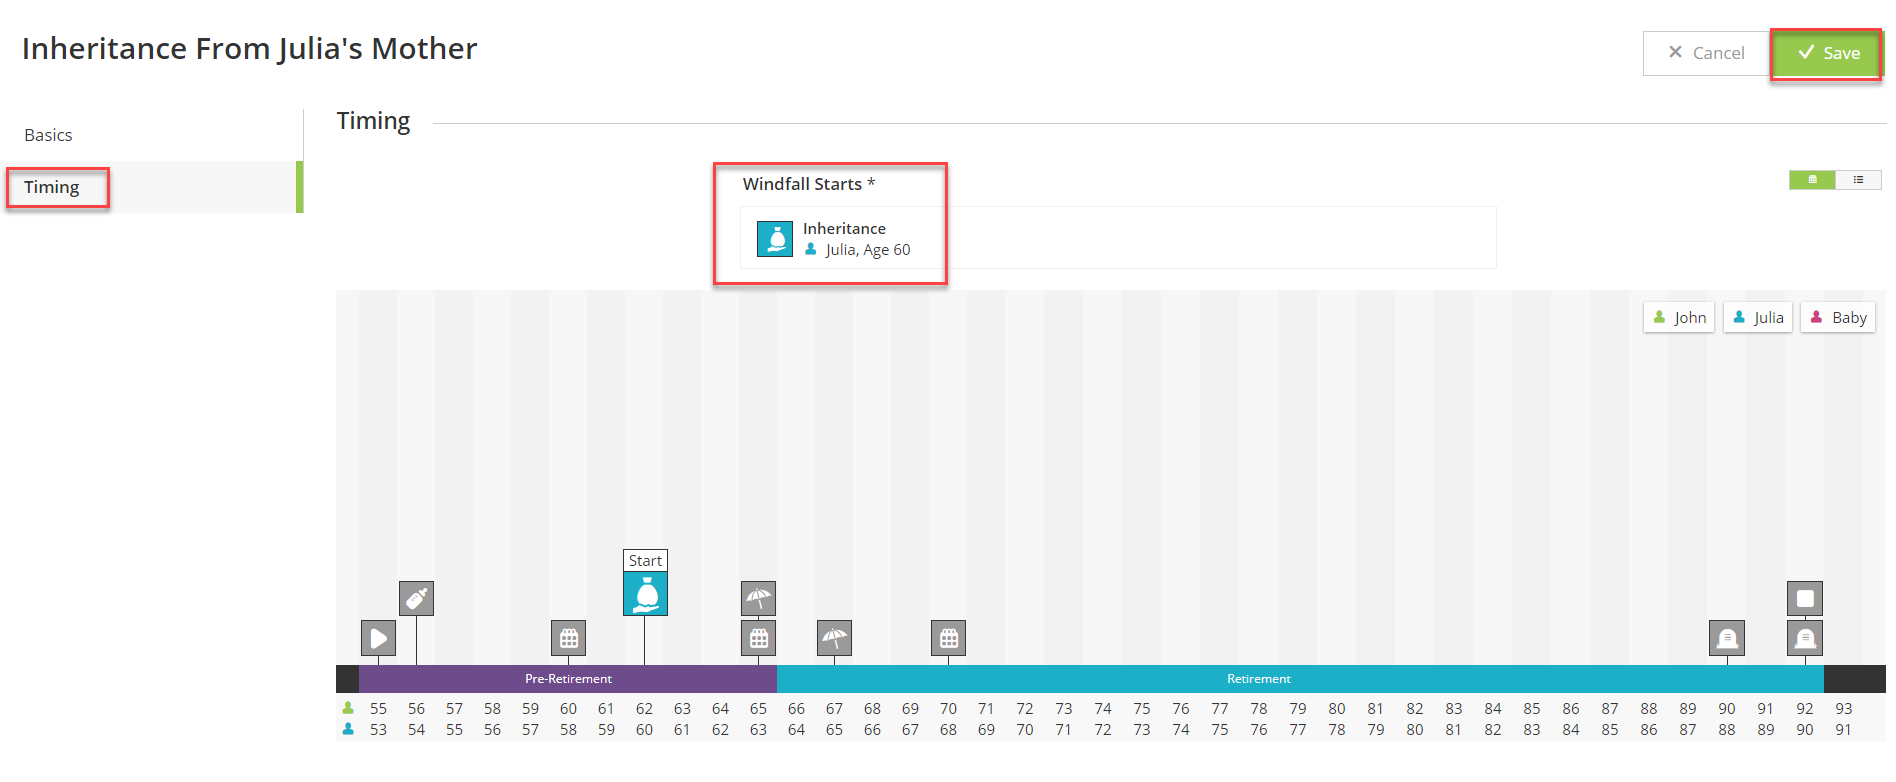Viewport: 1896px width, 782px height.
Task: Click the stop square icon at timeline end
Action: pyautogui.click(x=1805, y=599)
